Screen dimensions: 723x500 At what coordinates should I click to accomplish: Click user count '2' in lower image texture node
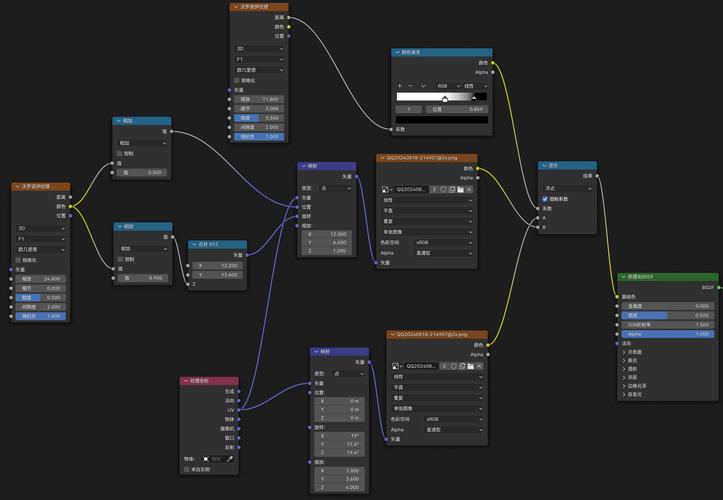point(444,366)
